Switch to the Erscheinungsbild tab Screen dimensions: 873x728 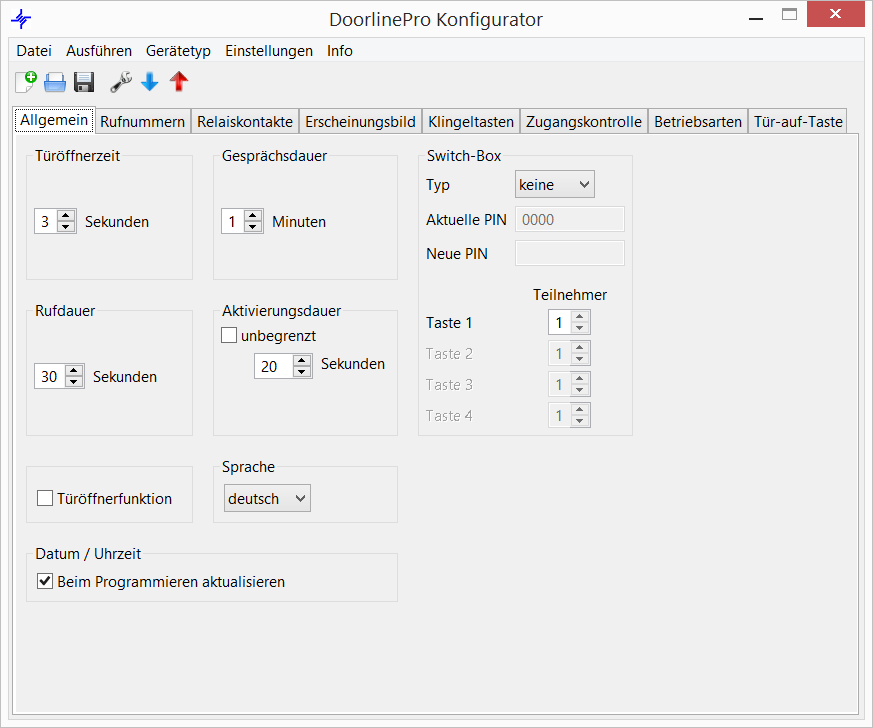(360, 121)
